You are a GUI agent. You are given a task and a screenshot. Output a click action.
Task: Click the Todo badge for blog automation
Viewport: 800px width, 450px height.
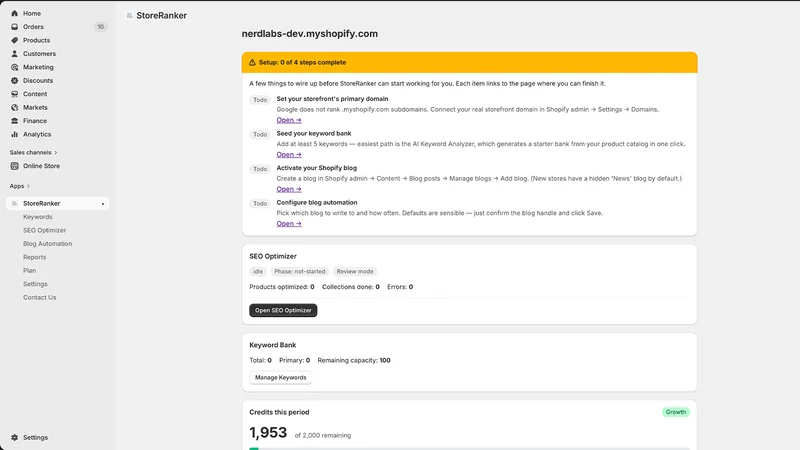pyautogui.click(x=260, y=204)
